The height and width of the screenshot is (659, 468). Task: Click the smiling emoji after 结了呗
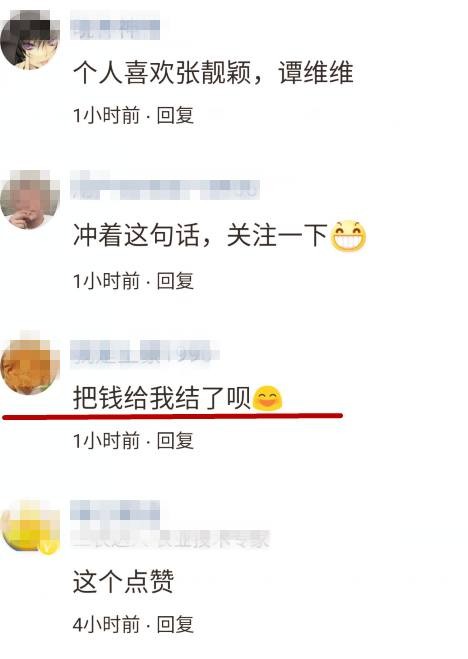pyautogui.click(x=267, y=398)
